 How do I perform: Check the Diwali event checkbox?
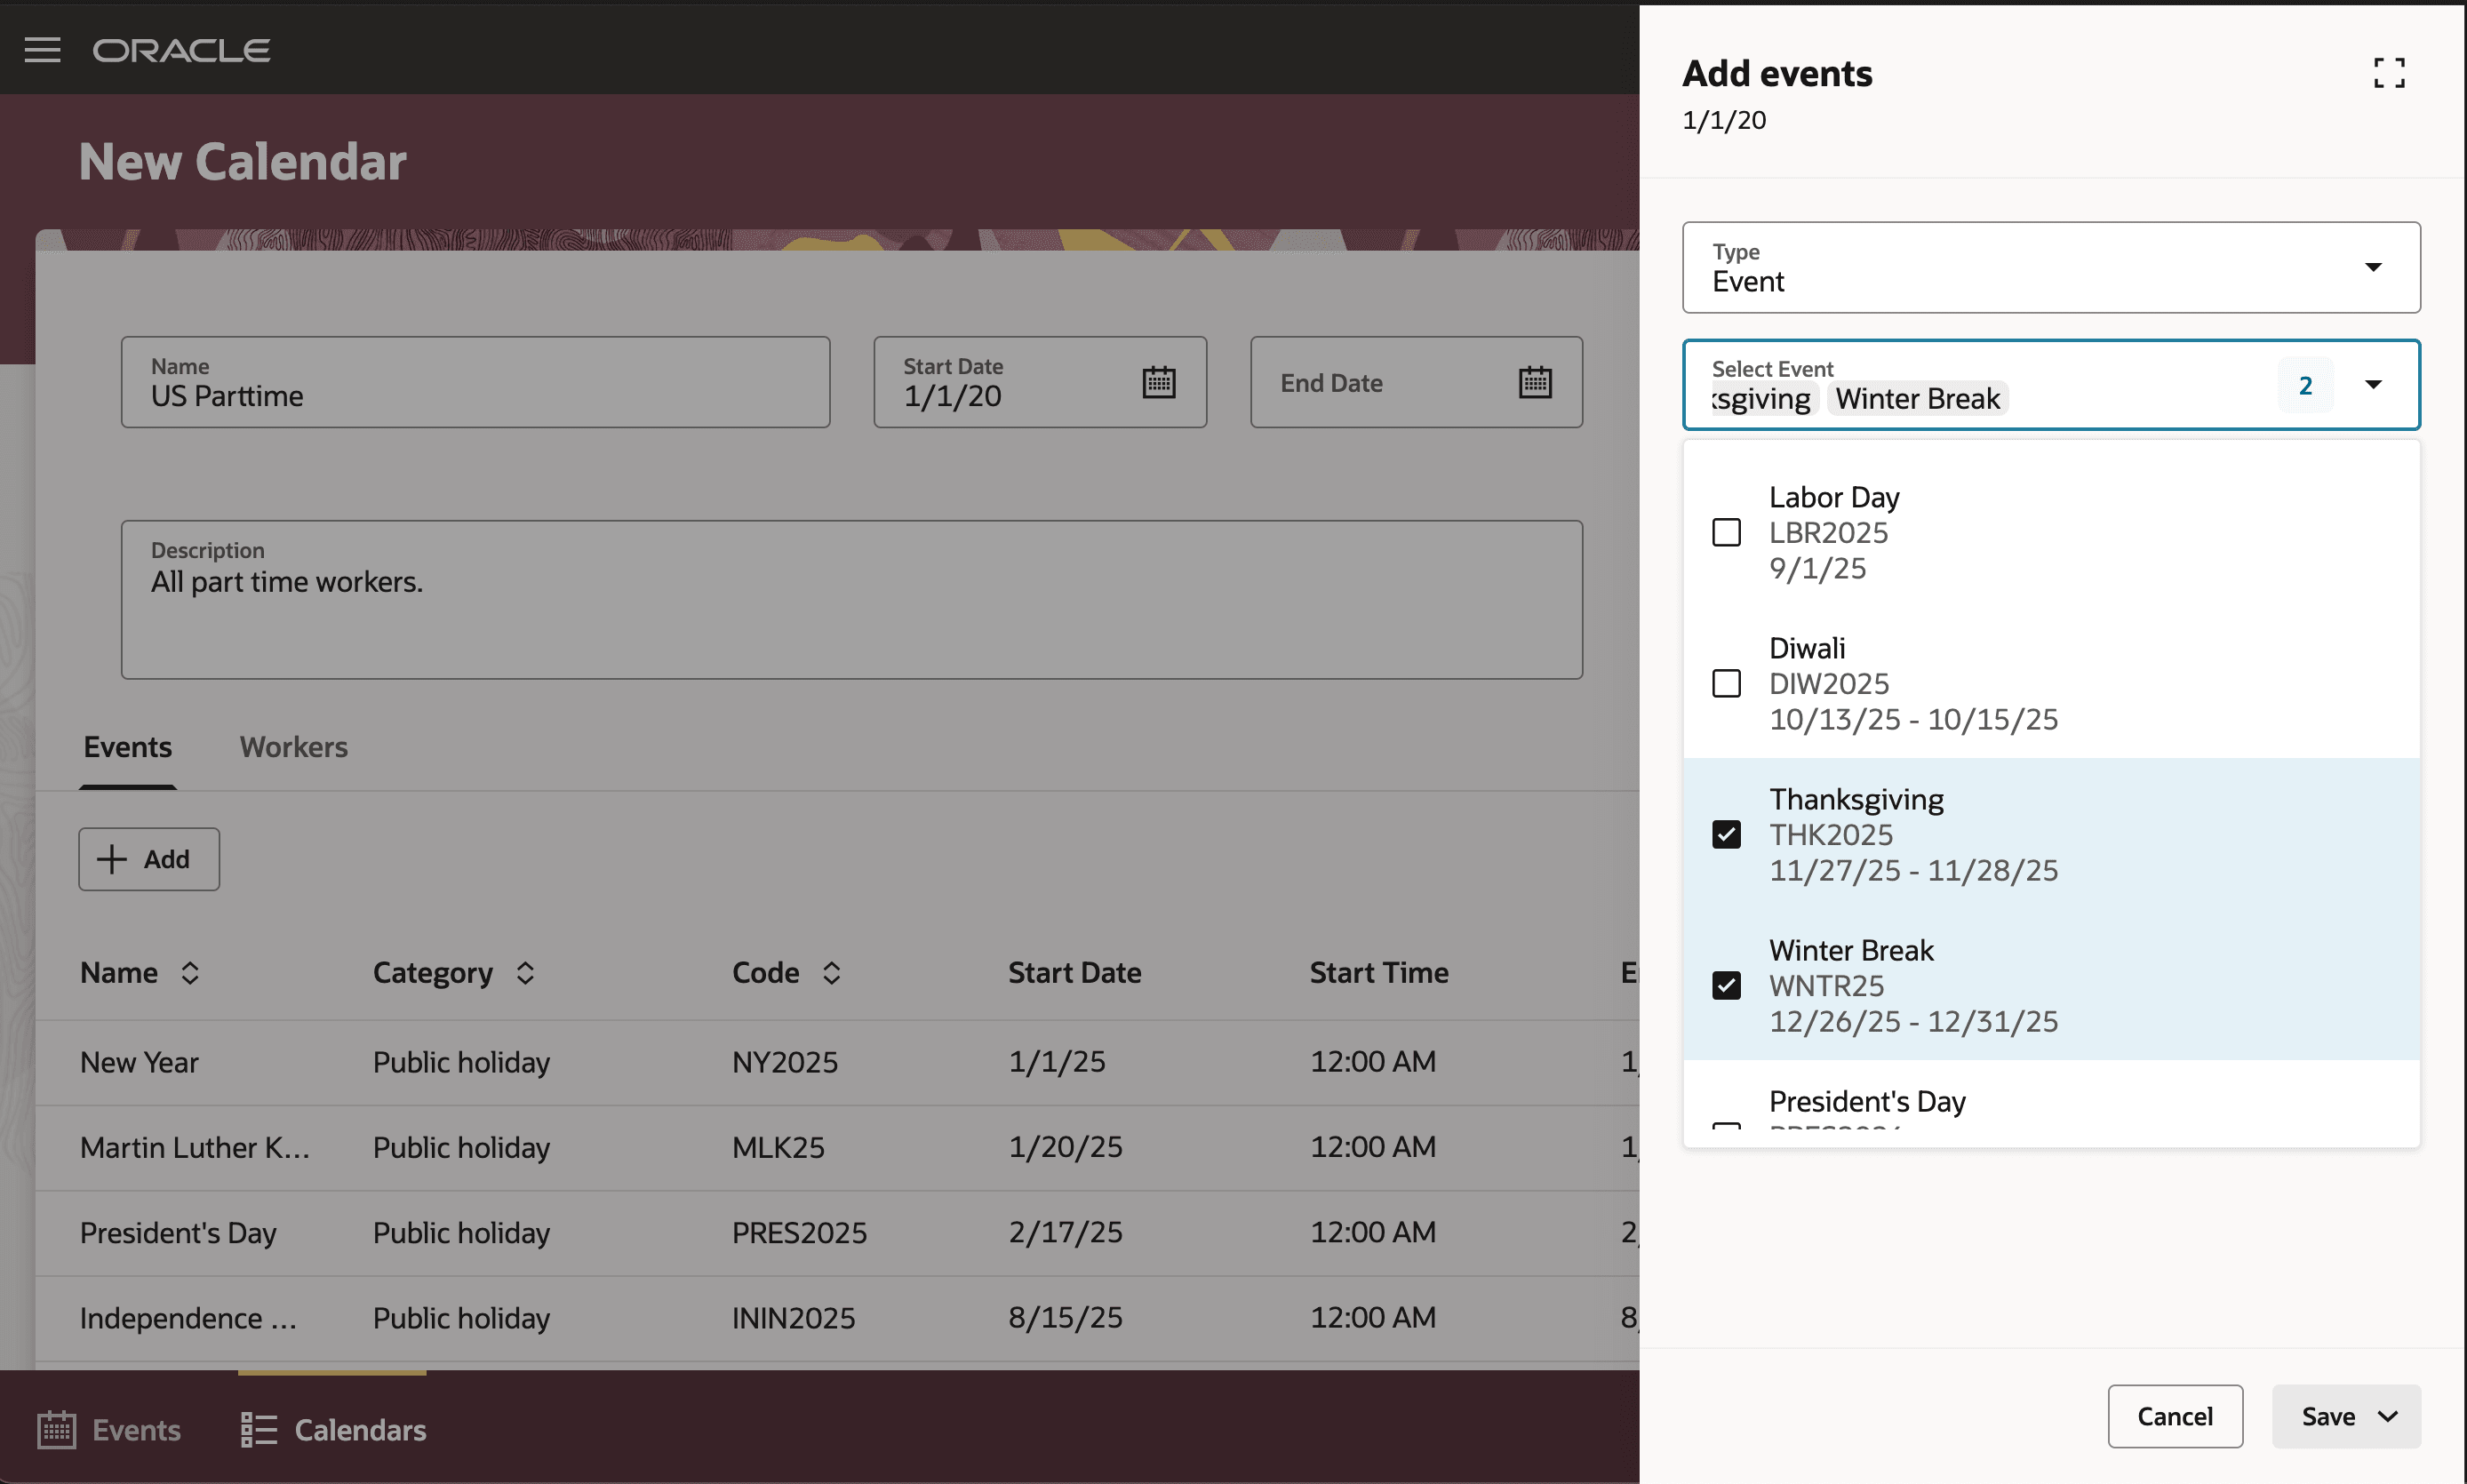click(1726, 683)
